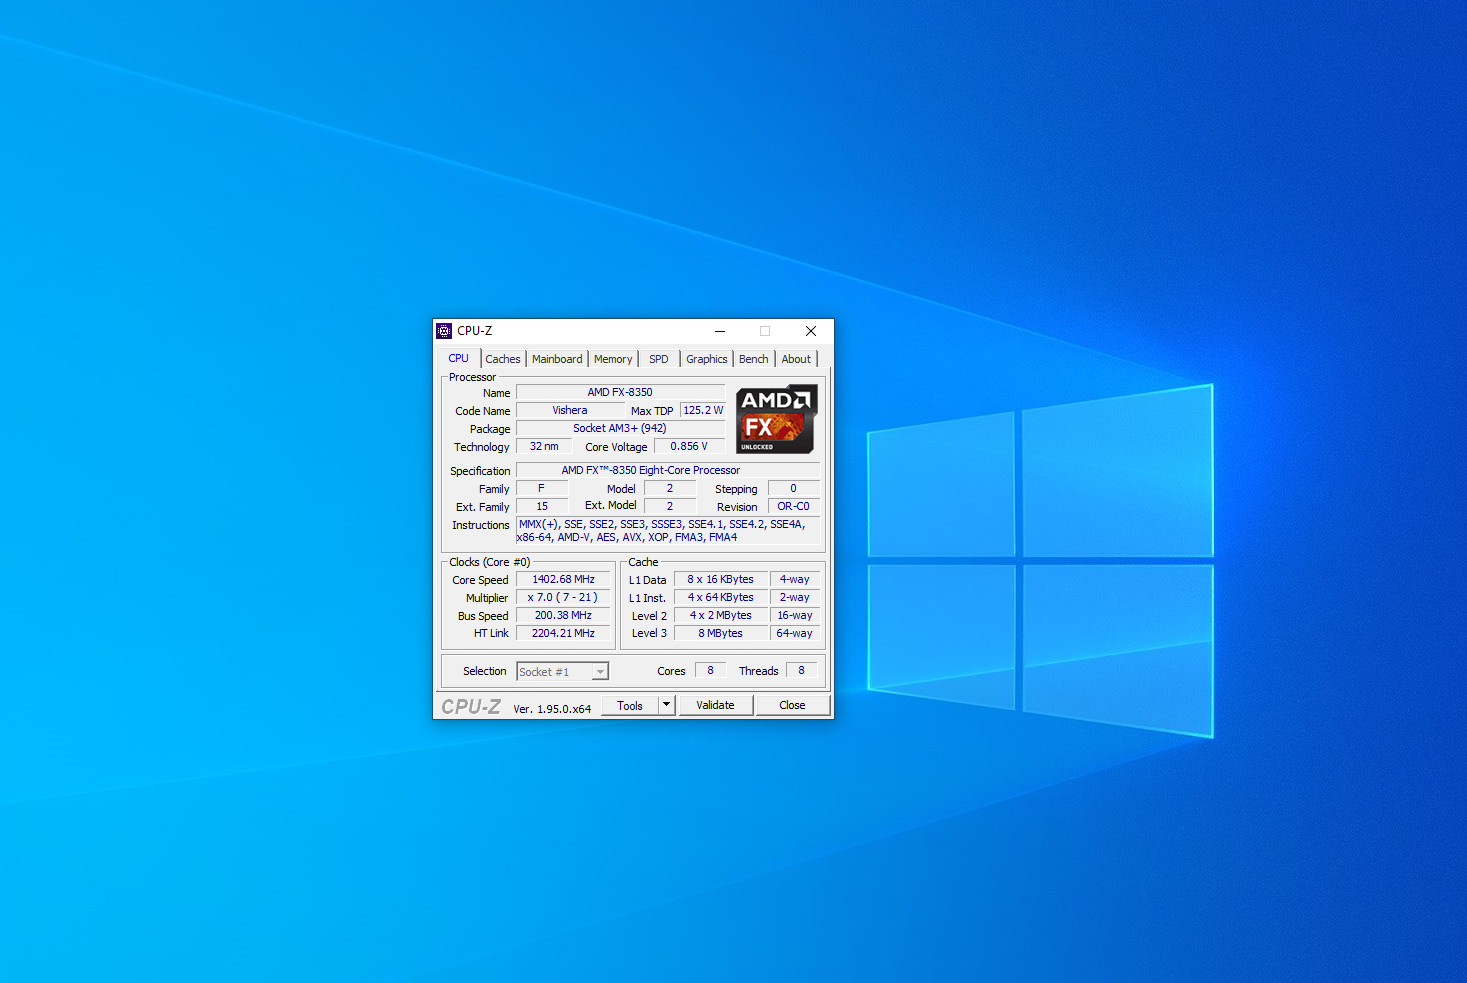The width and height of the screenshot is (1467, 983).
Task: Select the Memory tab
Action: pyautogui.click(x=613, y=359)
